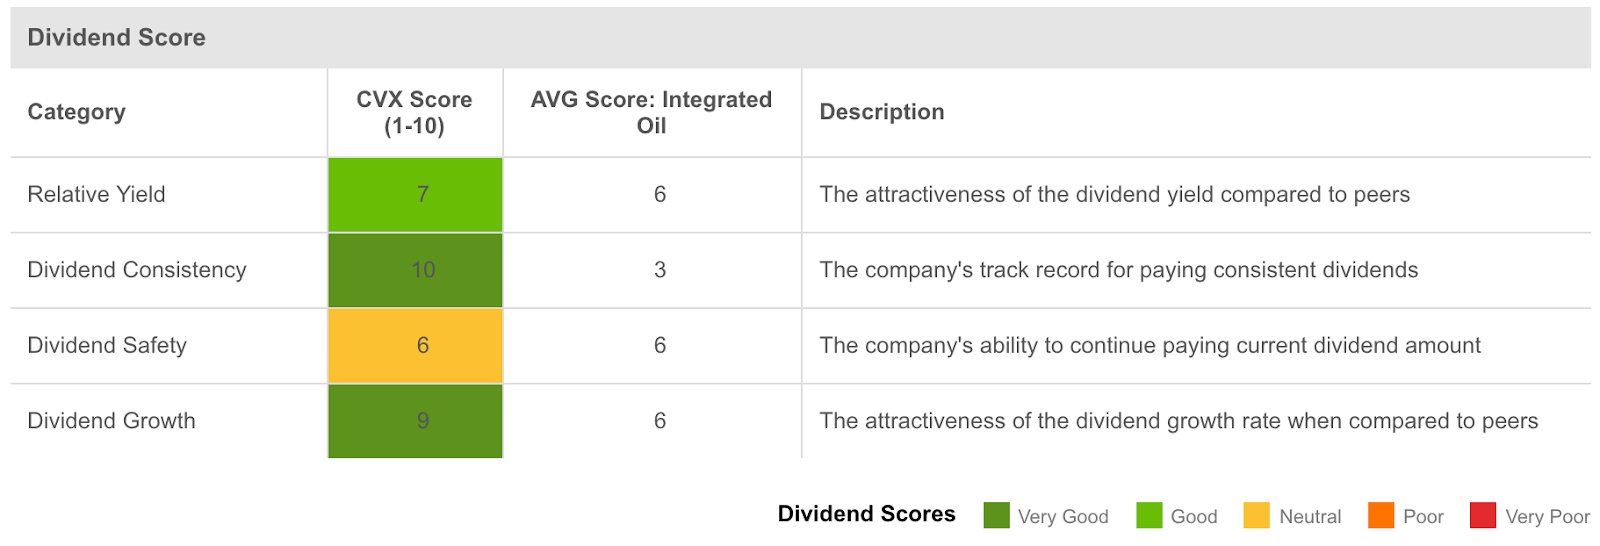Click the average score 3 for Dividend Consistency

click(660, 270)
